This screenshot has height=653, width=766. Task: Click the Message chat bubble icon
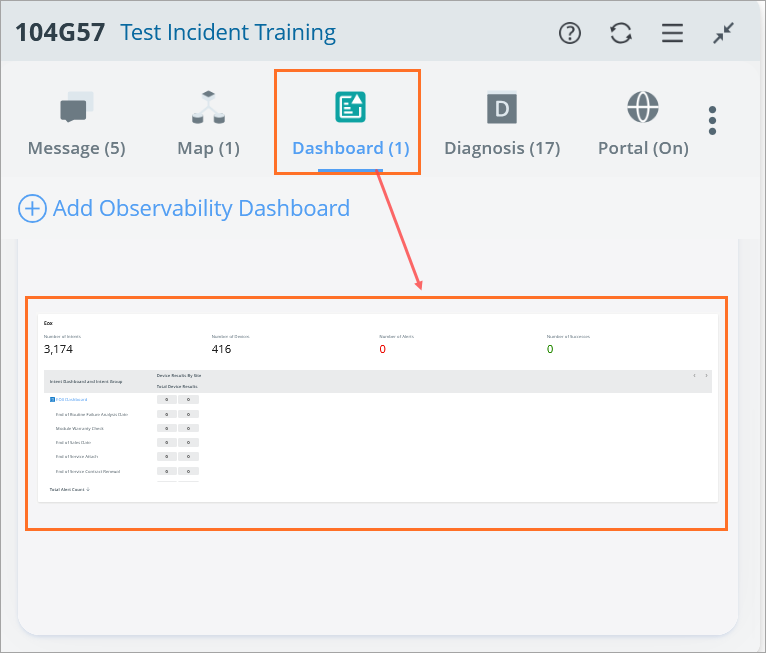coord(76,106)
